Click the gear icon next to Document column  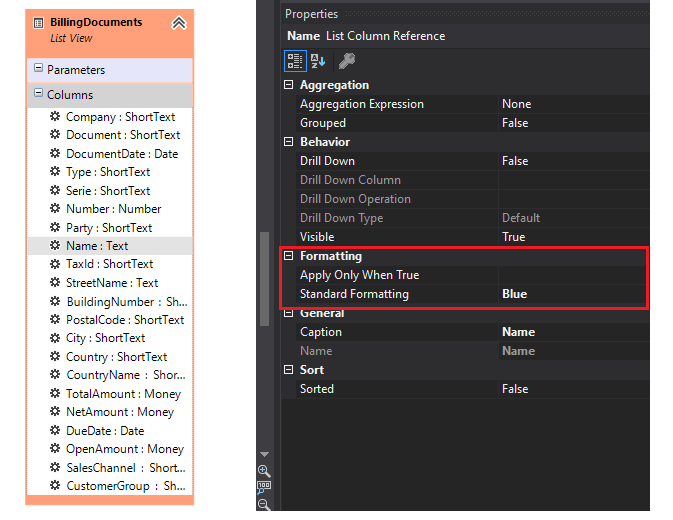[55, 134]
